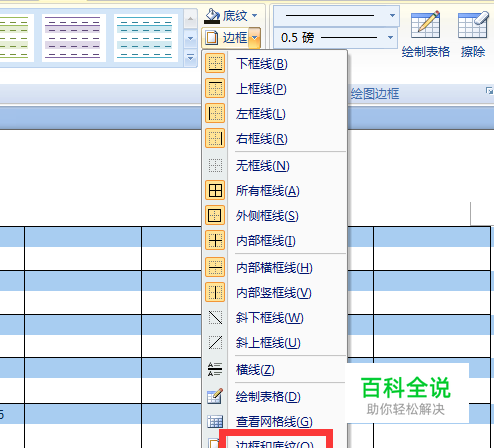The width and height of the screenshot is (494, 448).
Task: Select the 擦除 eraser ribbon tool
Action: [473, 34]
